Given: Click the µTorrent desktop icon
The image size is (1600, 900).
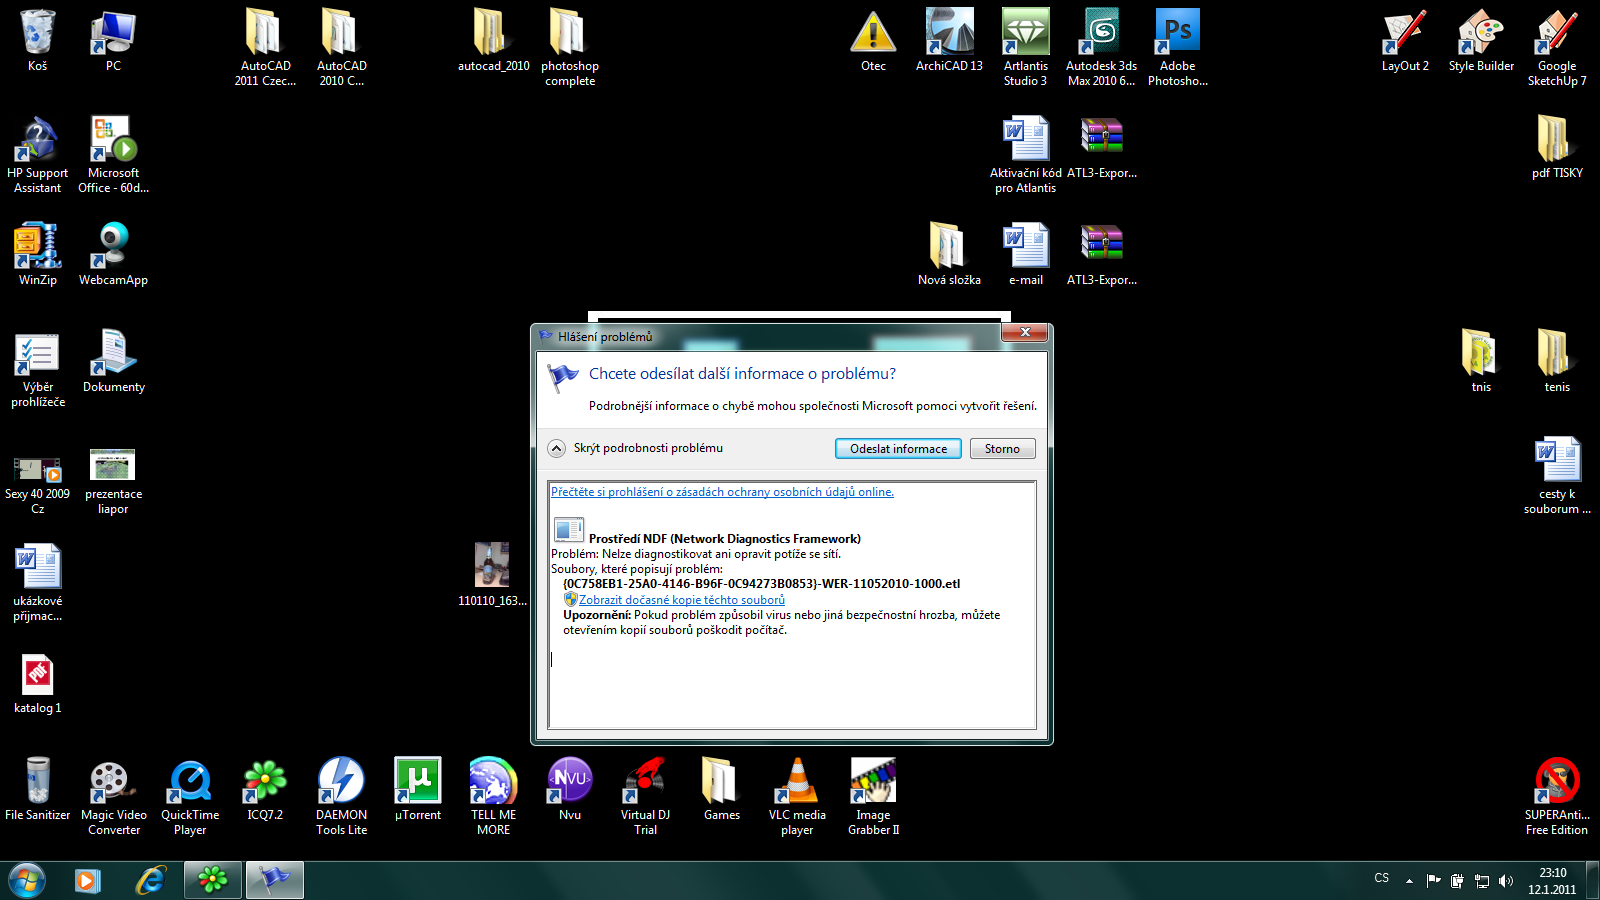Looking at the screenshot, I should 418,789.
